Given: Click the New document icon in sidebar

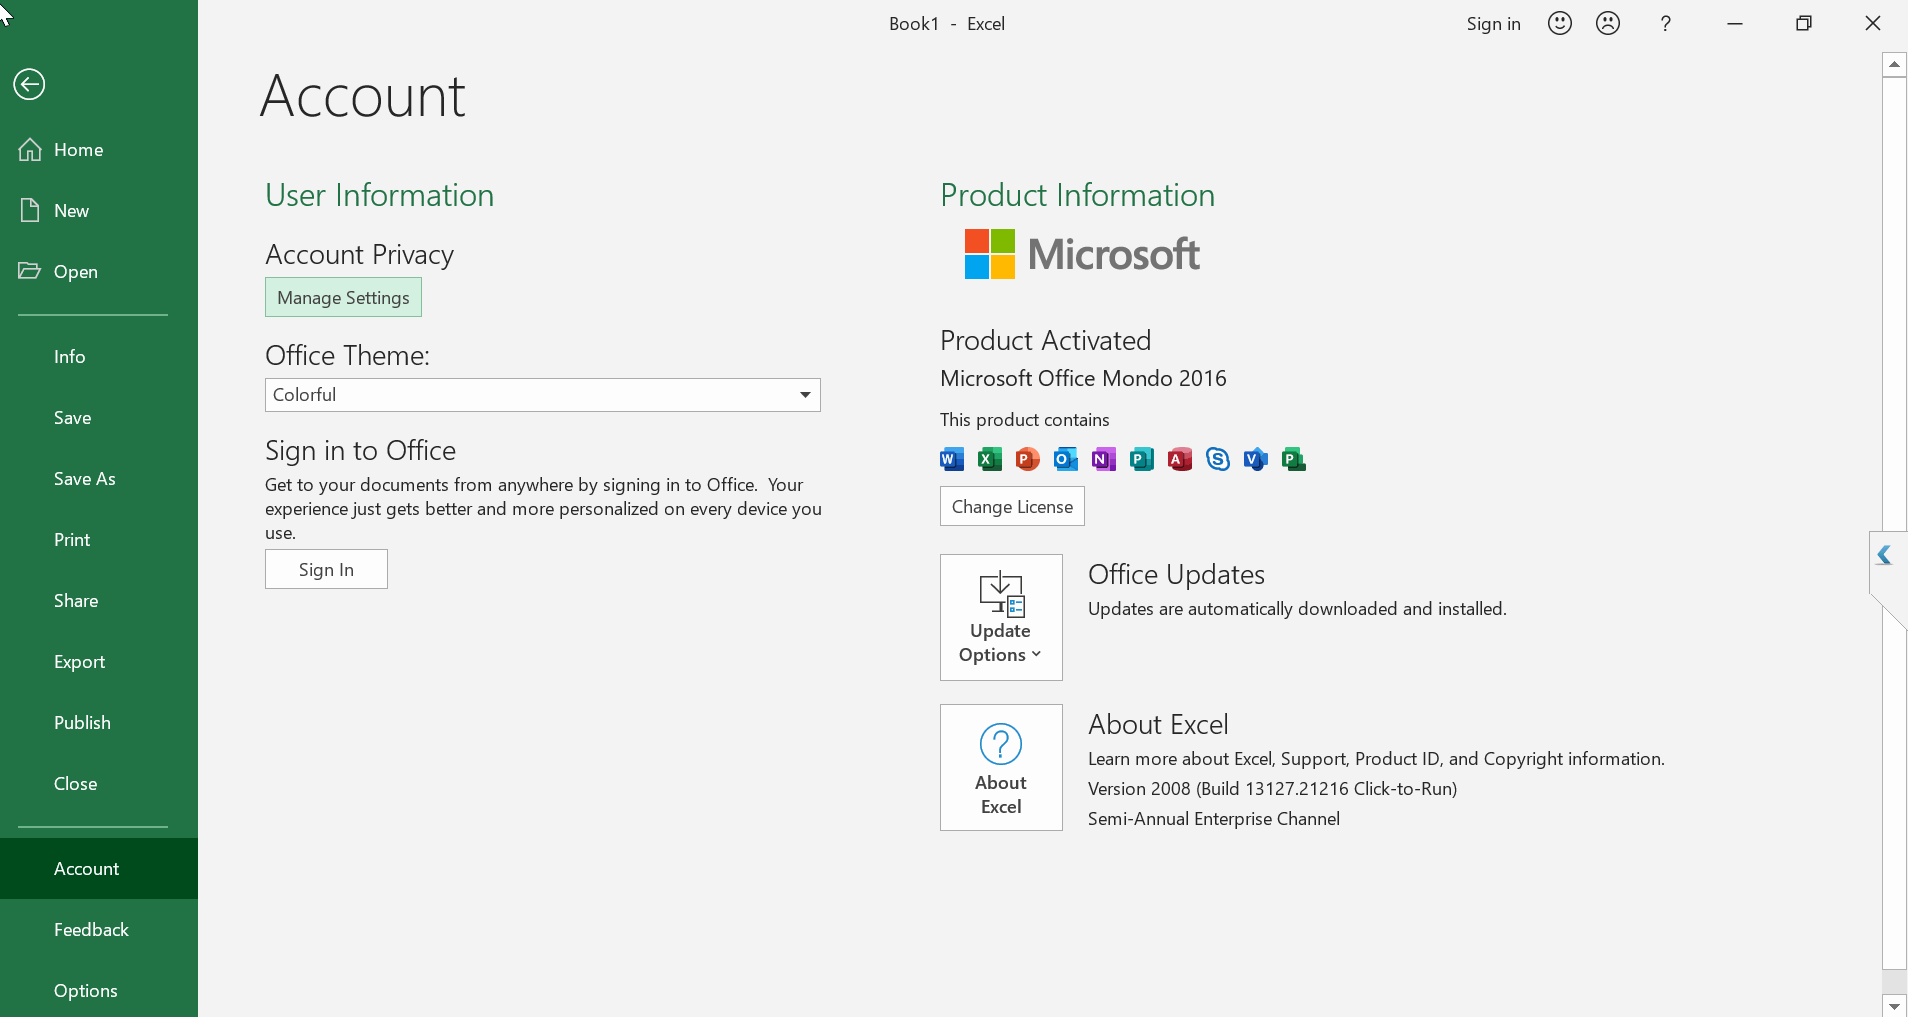Looking at the screenshot, I should point(30,210).
